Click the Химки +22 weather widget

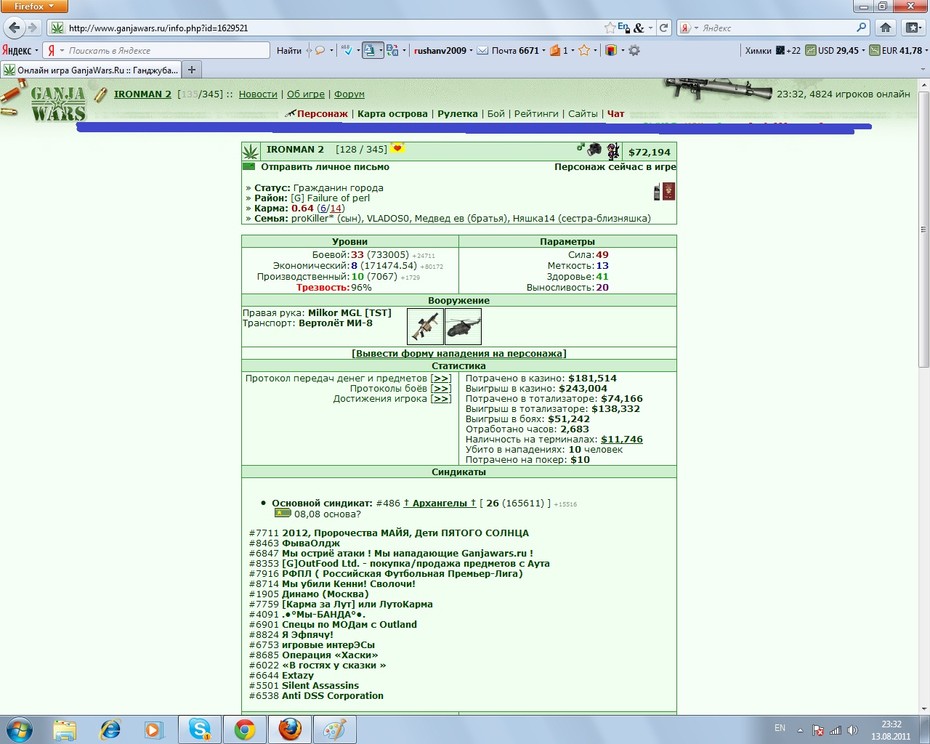pos(772,50)
